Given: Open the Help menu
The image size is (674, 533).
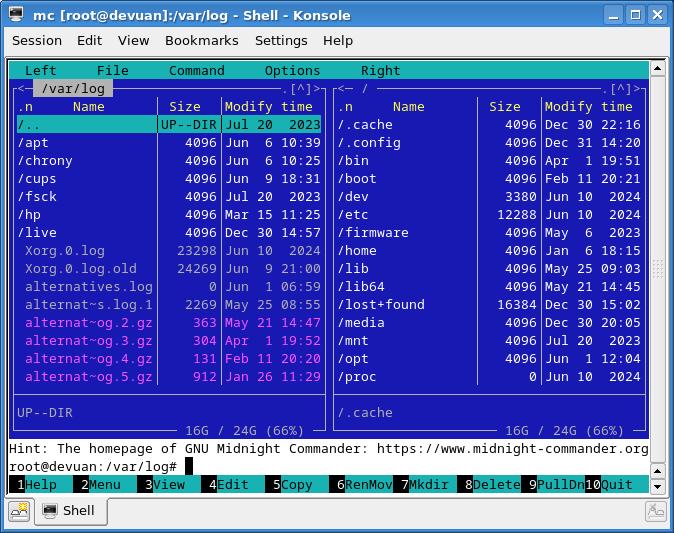Looking at the screenshot, I should tap(338, 40).
